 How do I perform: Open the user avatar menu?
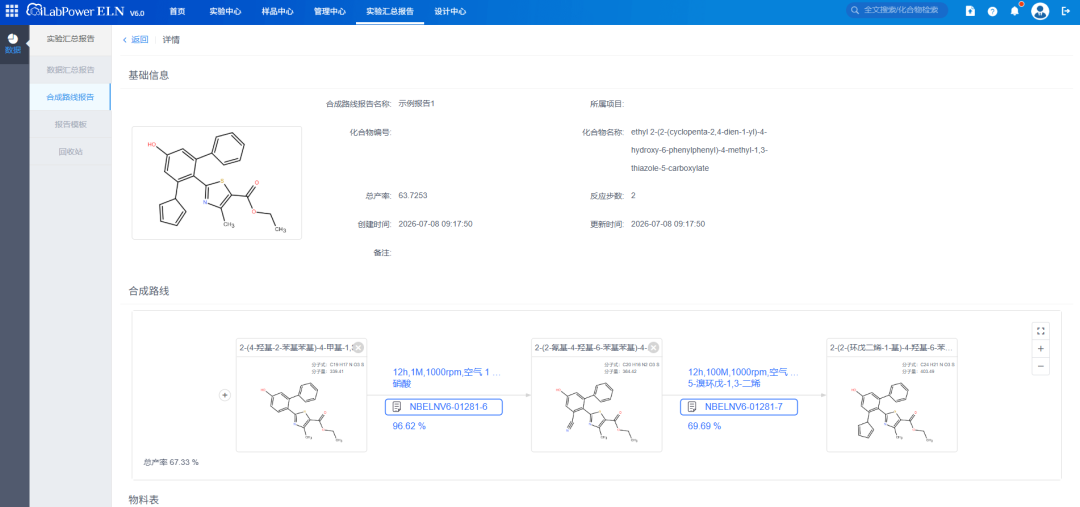click(1039, 11)
